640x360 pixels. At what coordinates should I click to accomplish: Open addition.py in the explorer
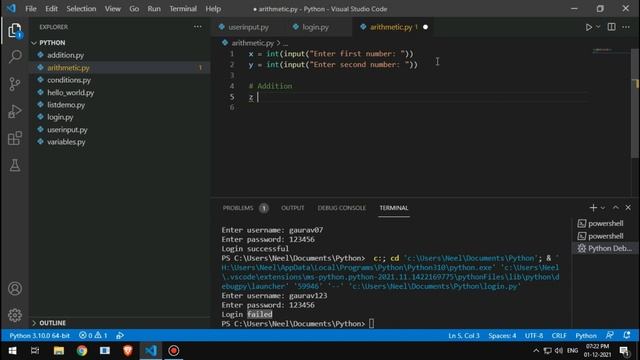point(65,55)
